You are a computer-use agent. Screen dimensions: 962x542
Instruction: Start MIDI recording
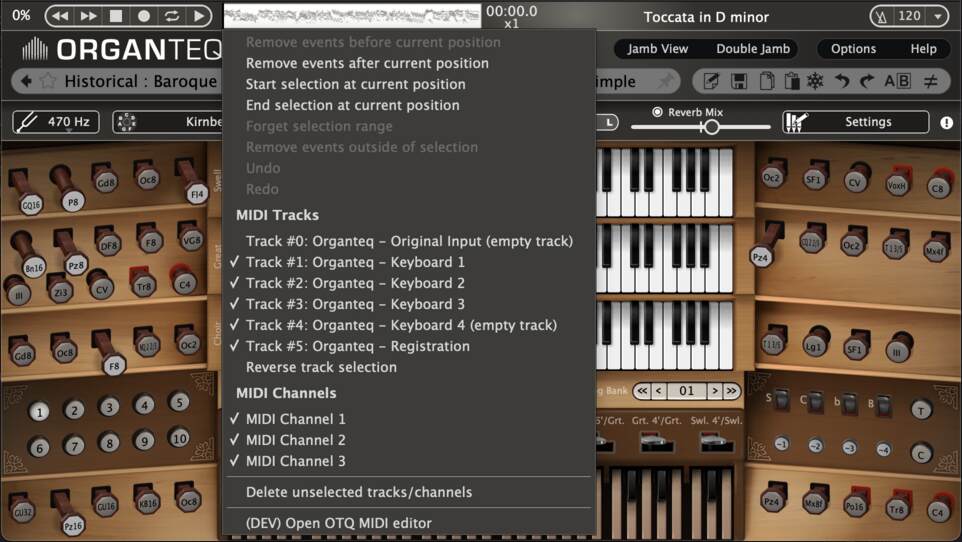pos(144,16)
